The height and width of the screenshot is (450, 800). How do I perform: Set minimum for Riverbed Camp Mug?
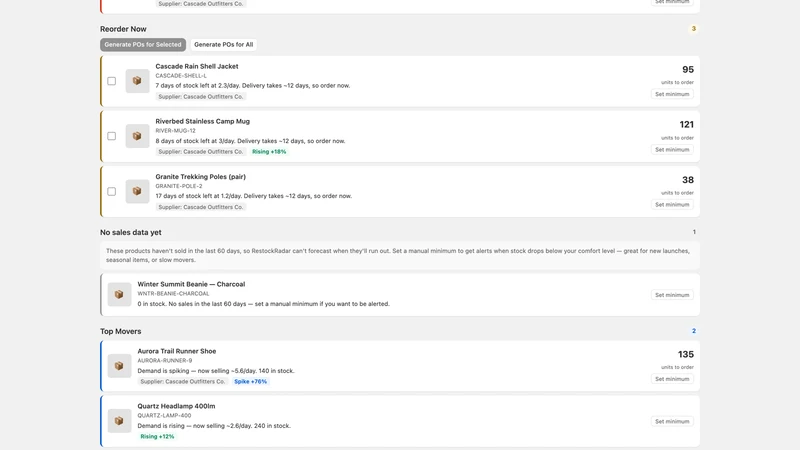672,149
